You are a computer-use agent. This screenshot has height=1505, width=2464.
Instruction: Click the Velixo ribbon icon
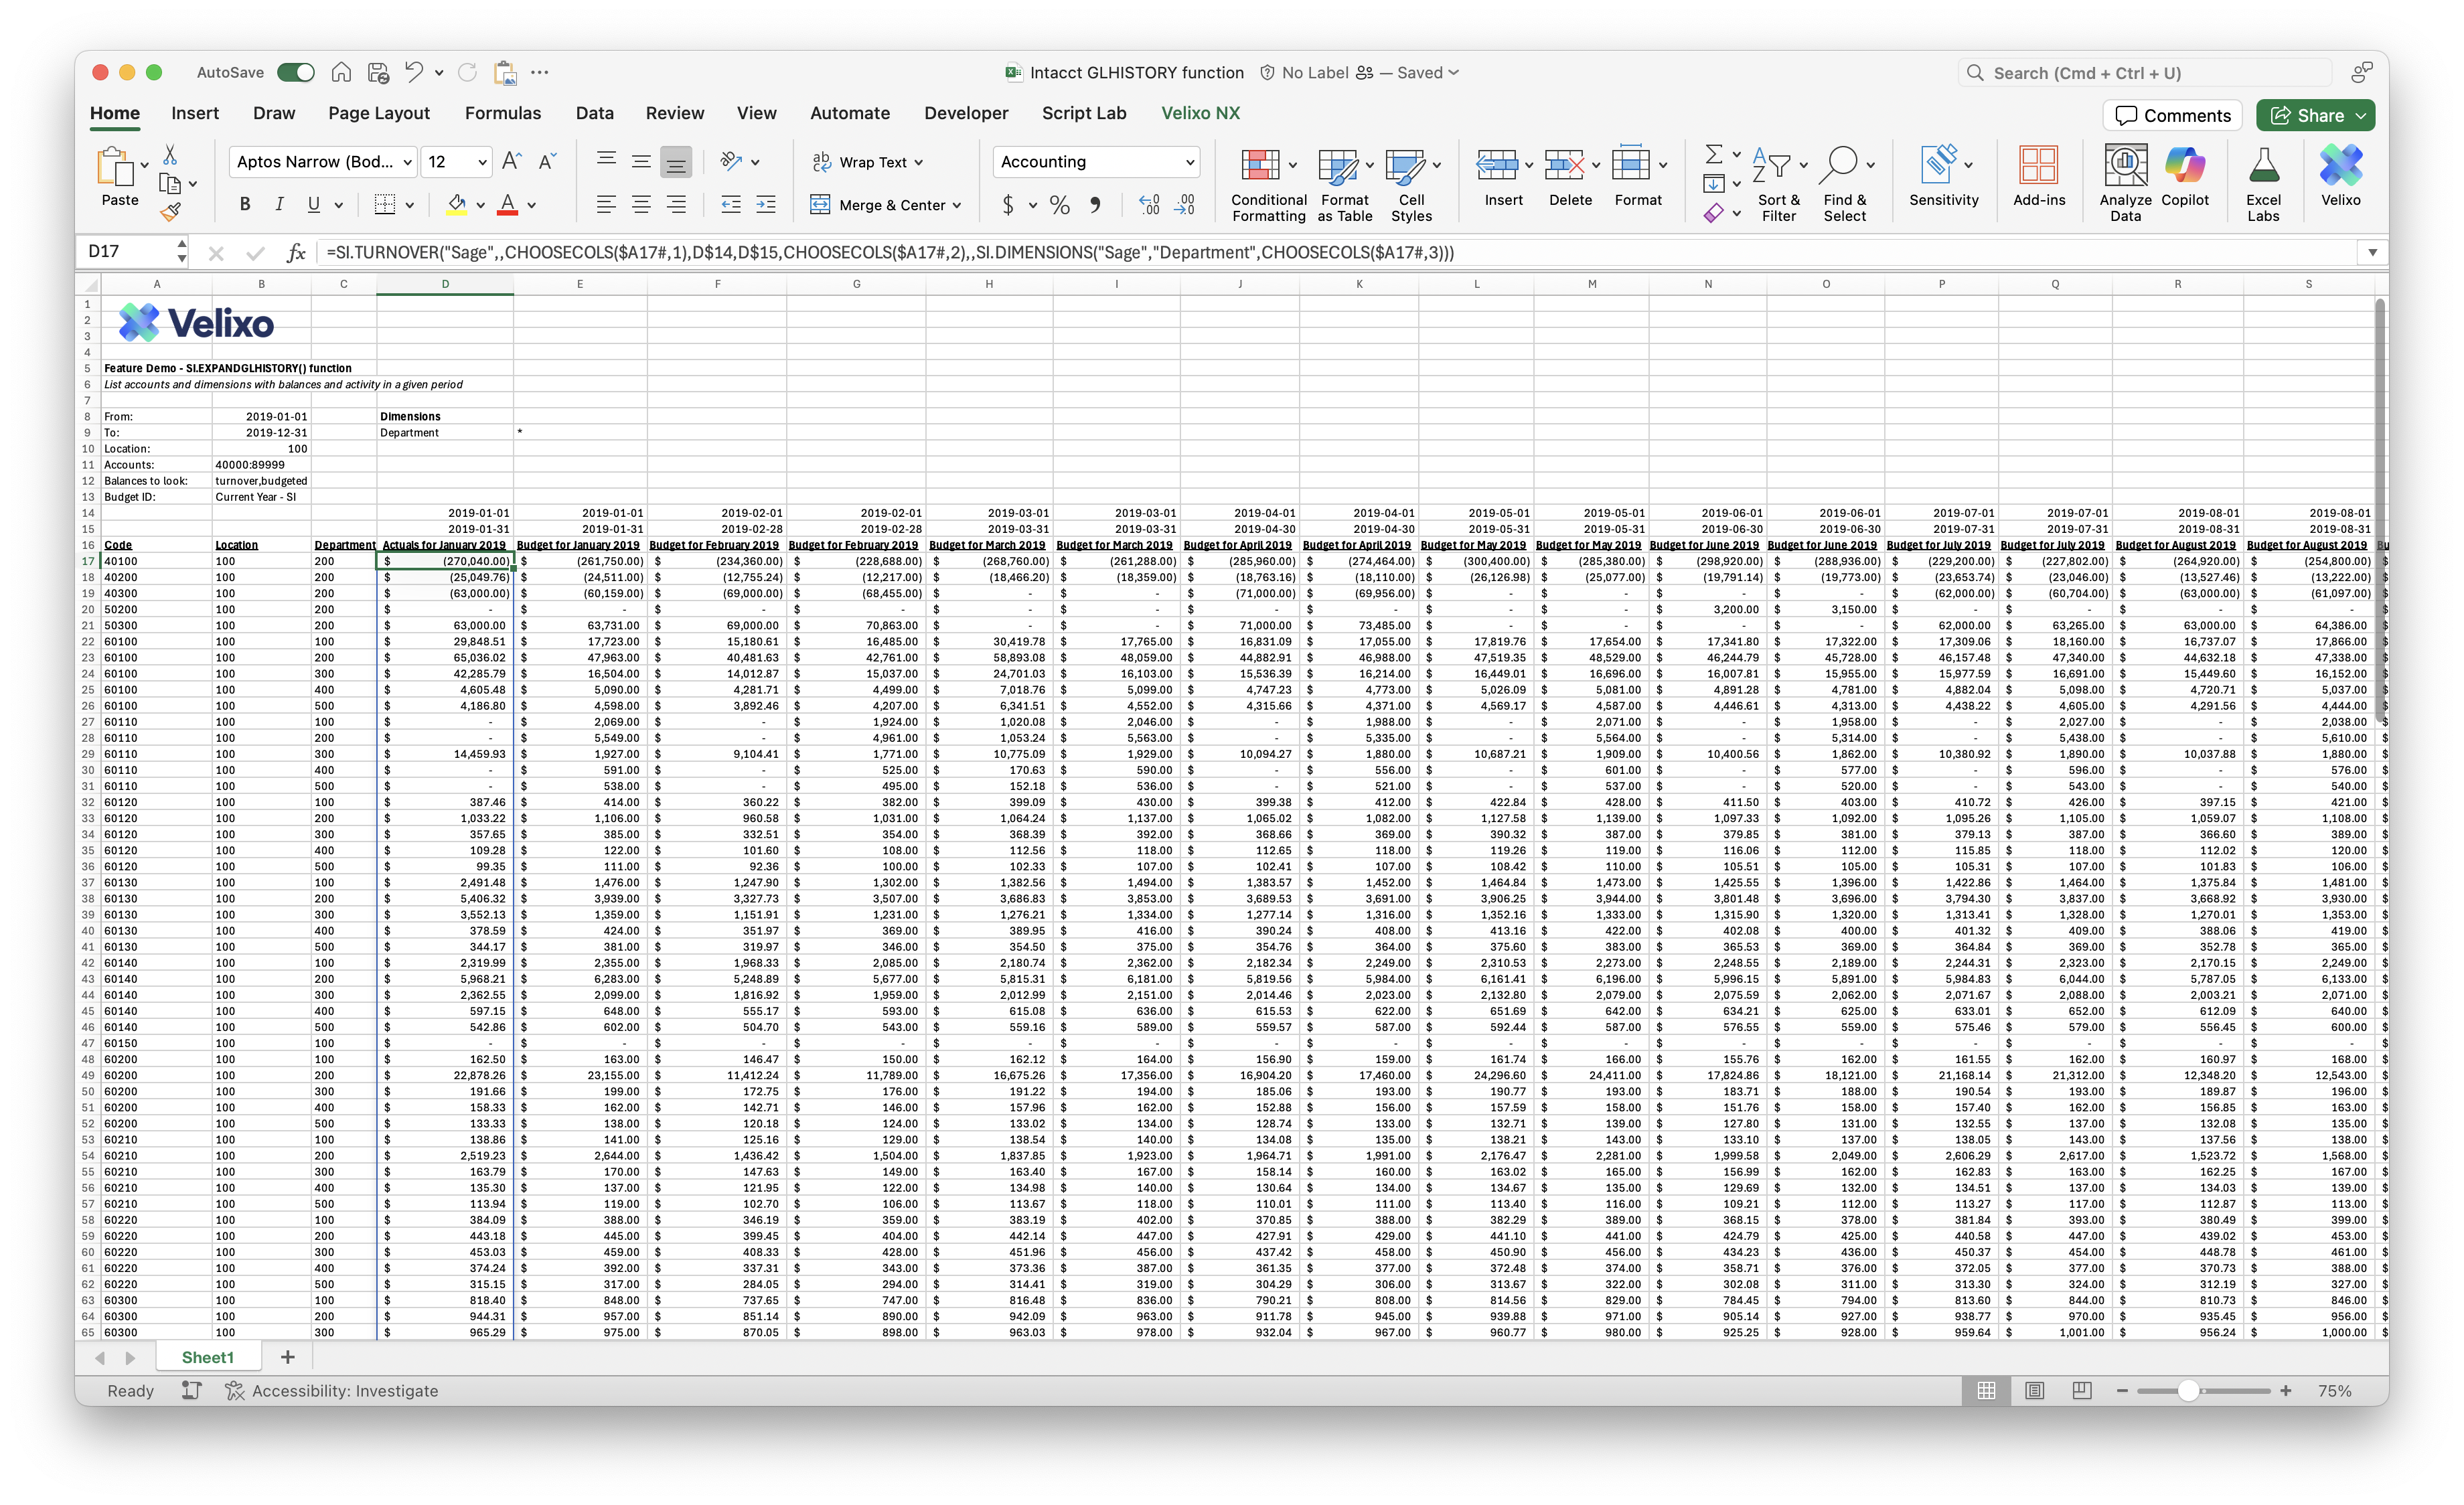coord(2340,165)
